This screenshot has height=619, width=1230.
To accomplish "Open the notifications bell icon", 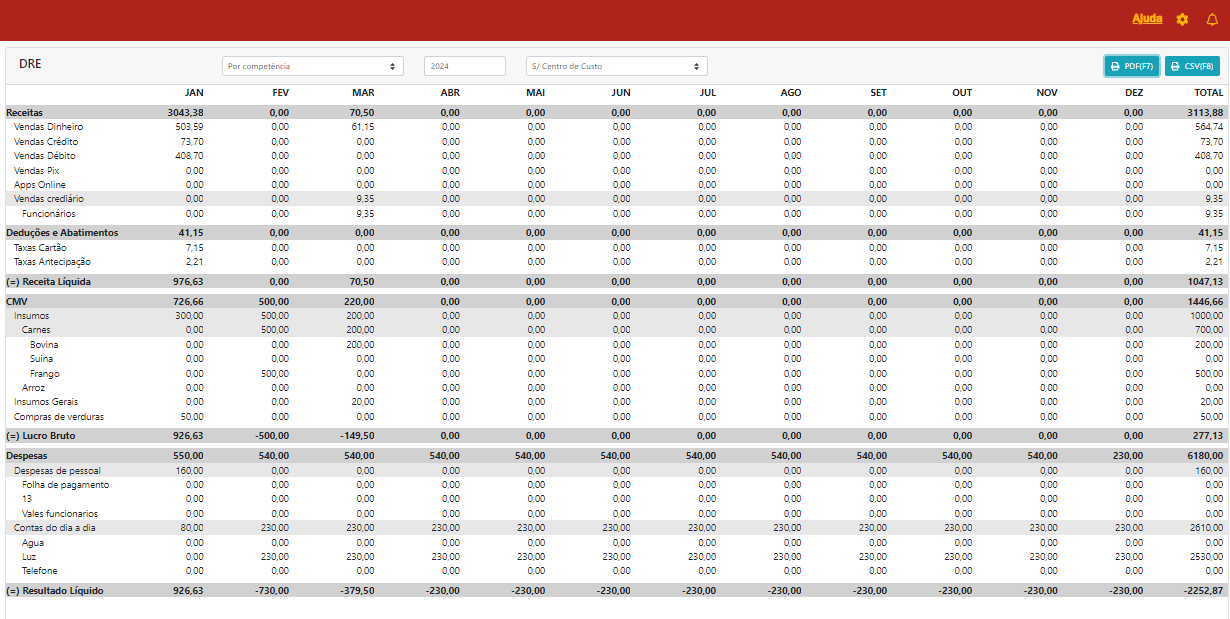I will [1212, 20].
